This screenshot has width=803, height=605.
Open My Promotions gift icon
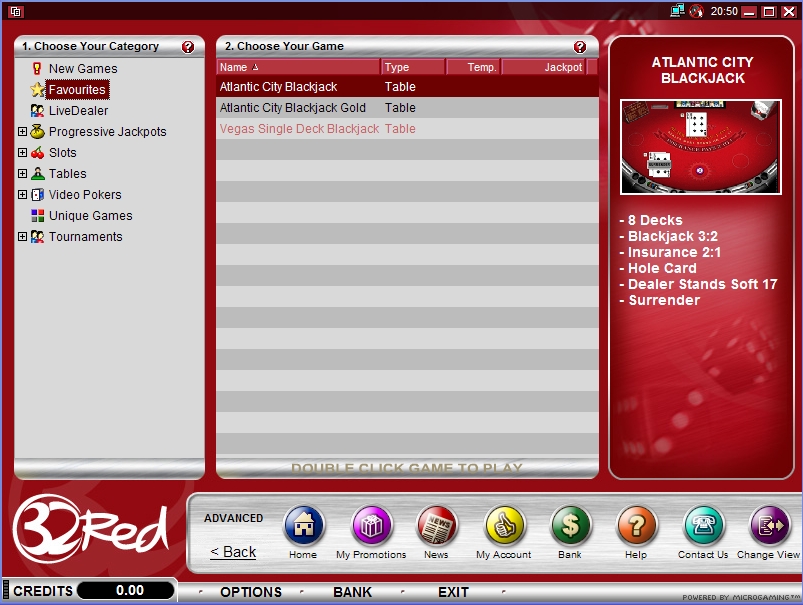(372, 525)
